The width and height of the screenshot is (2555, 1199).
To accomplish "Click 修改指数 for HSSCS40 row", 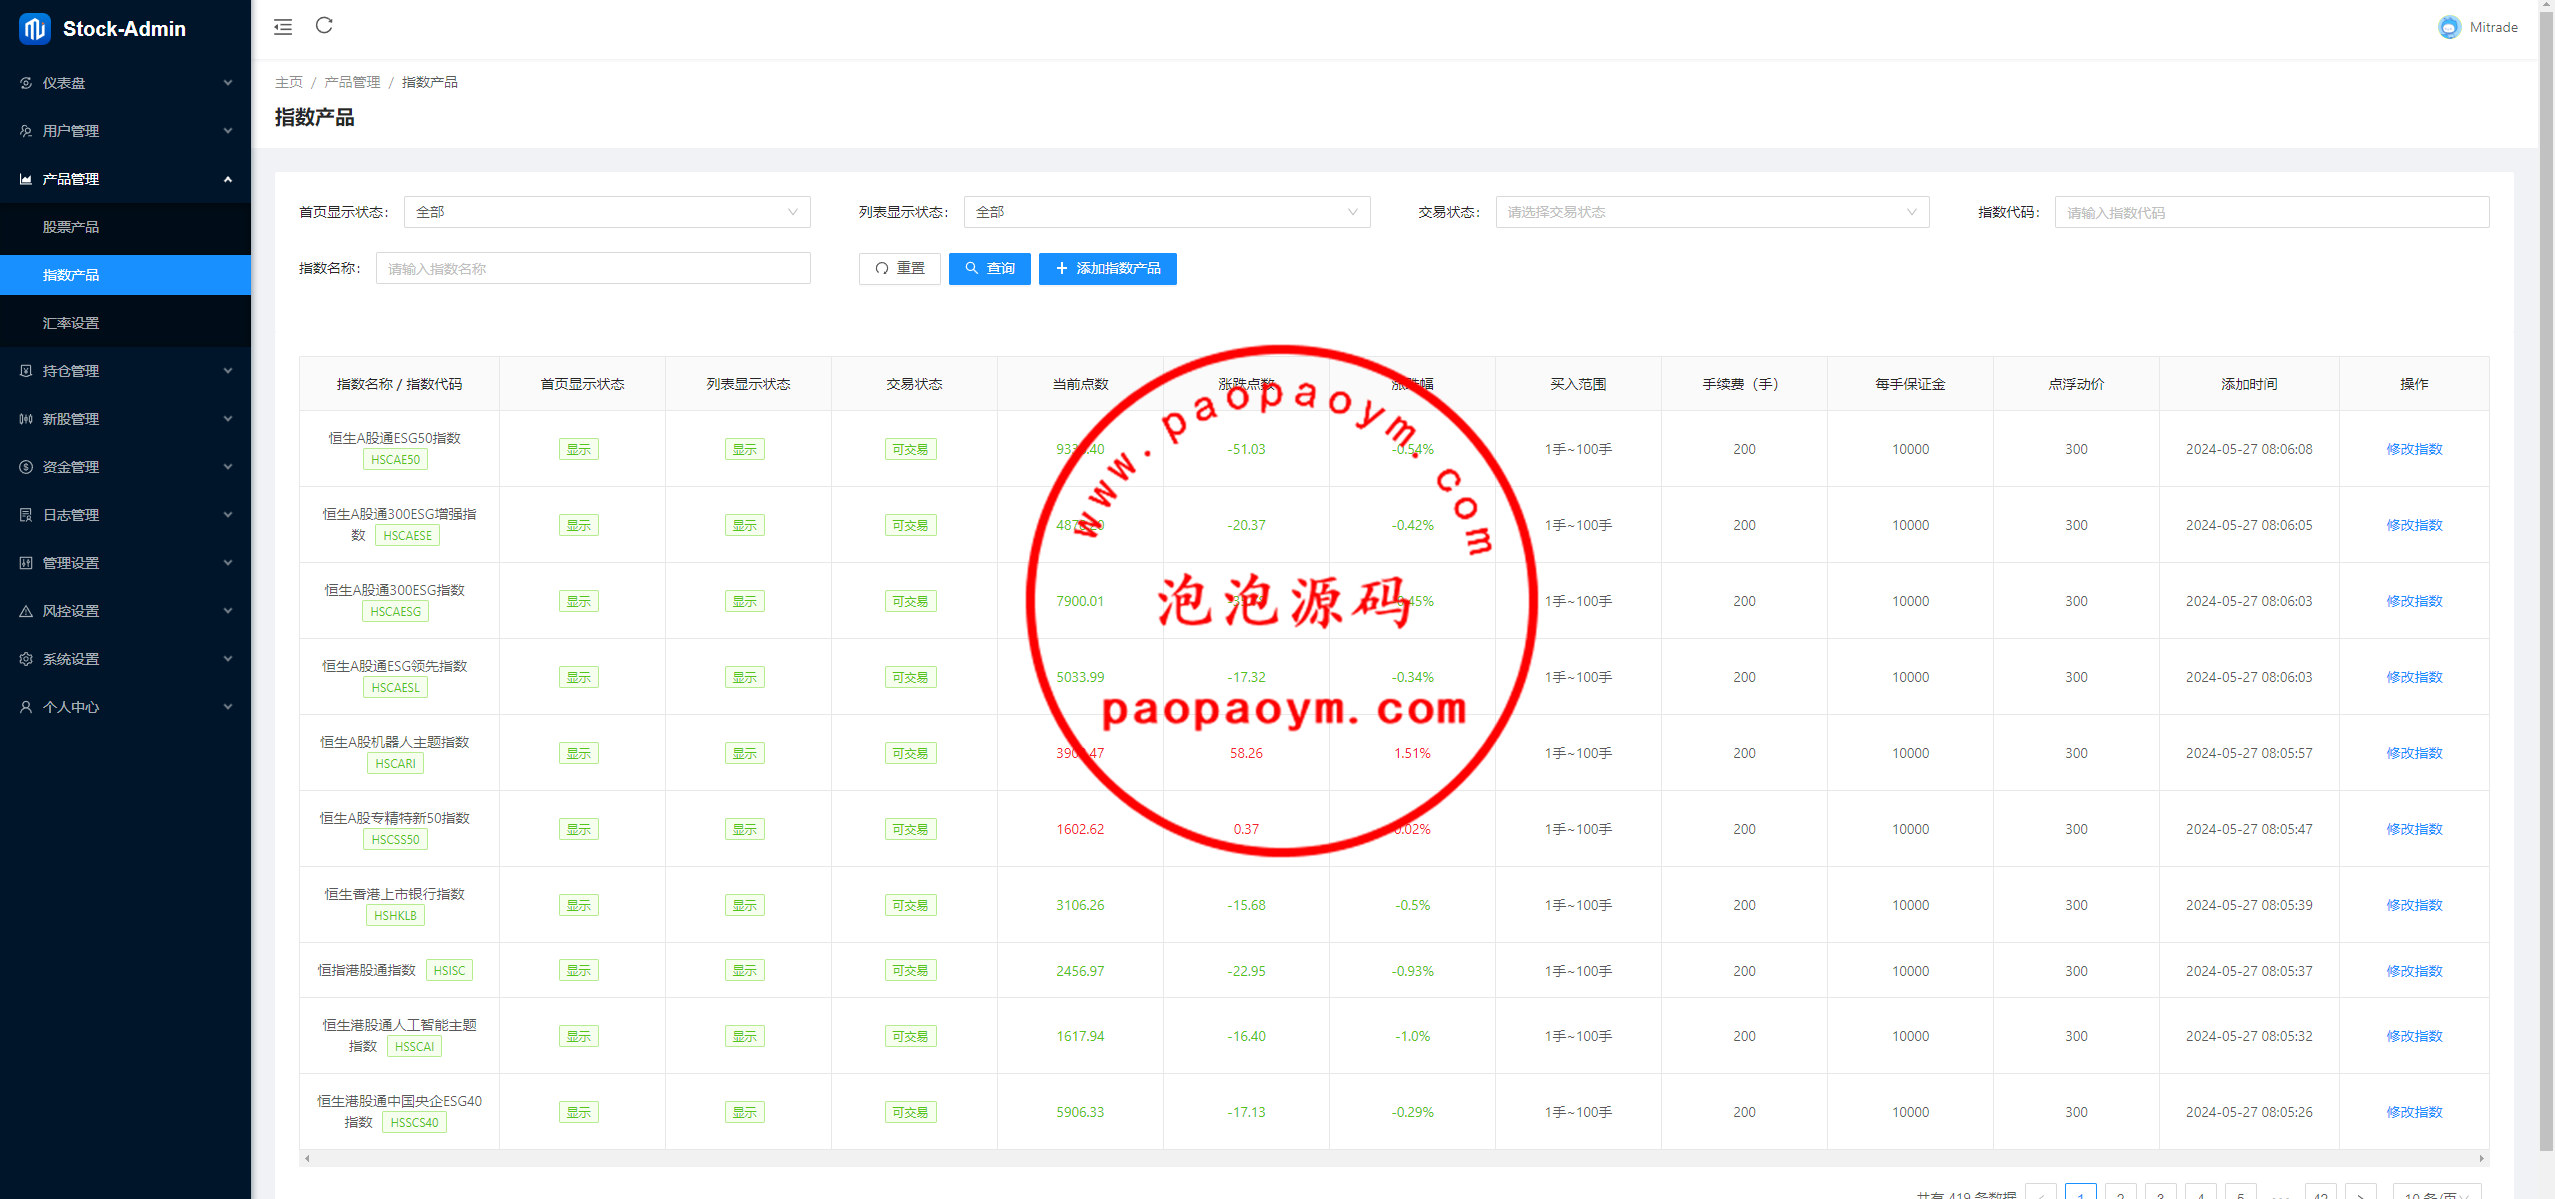I will (2414, 1112).
